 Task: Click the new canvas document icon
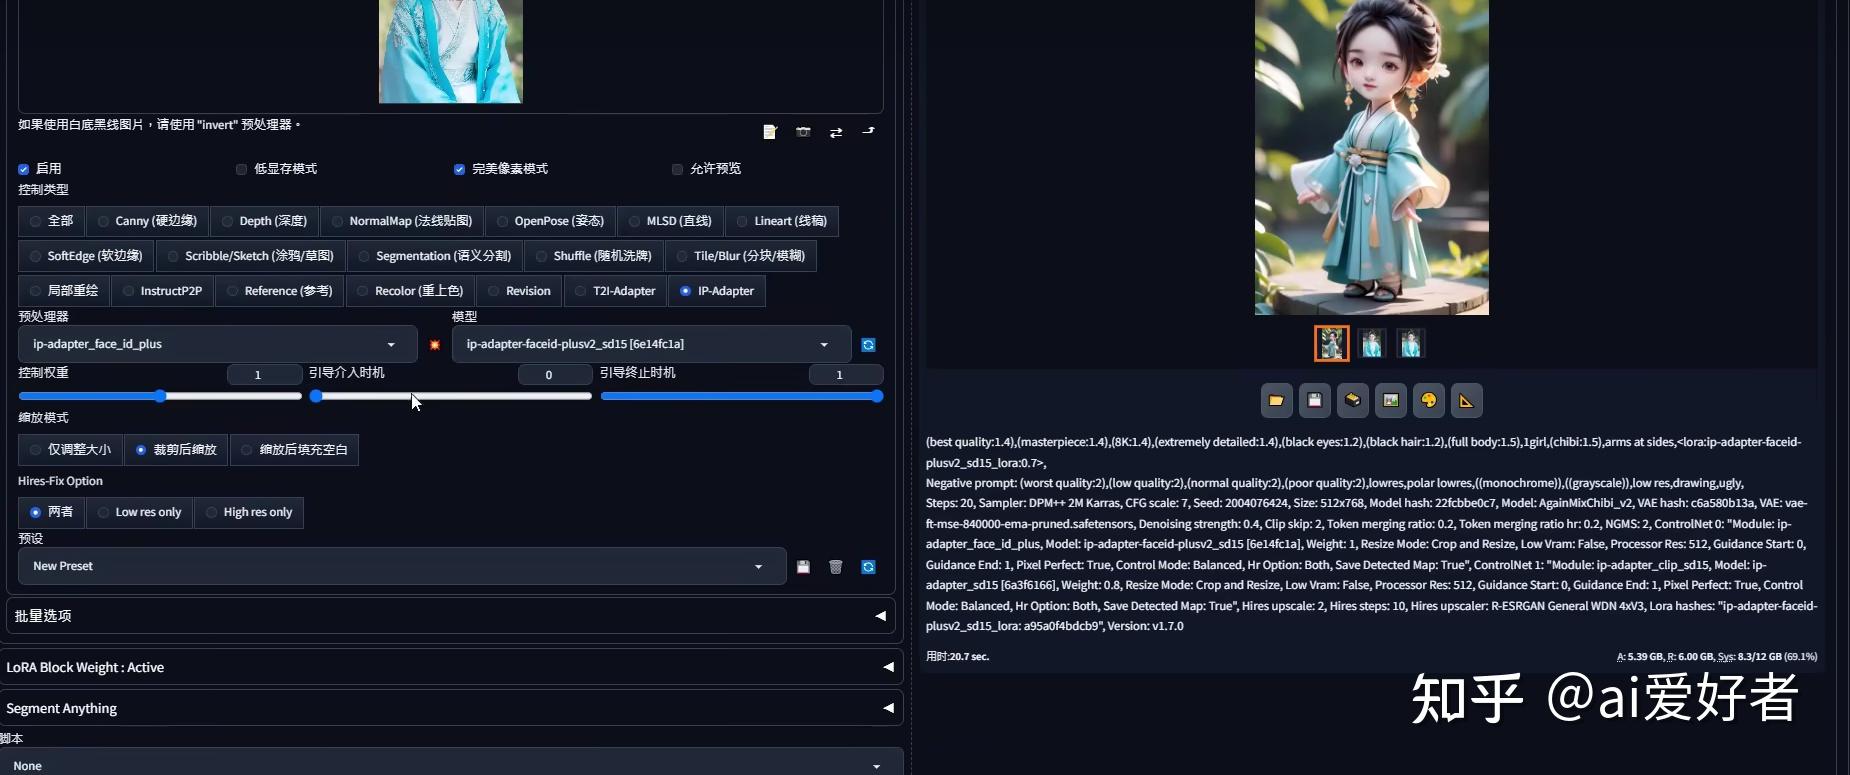tap(769, 132)
